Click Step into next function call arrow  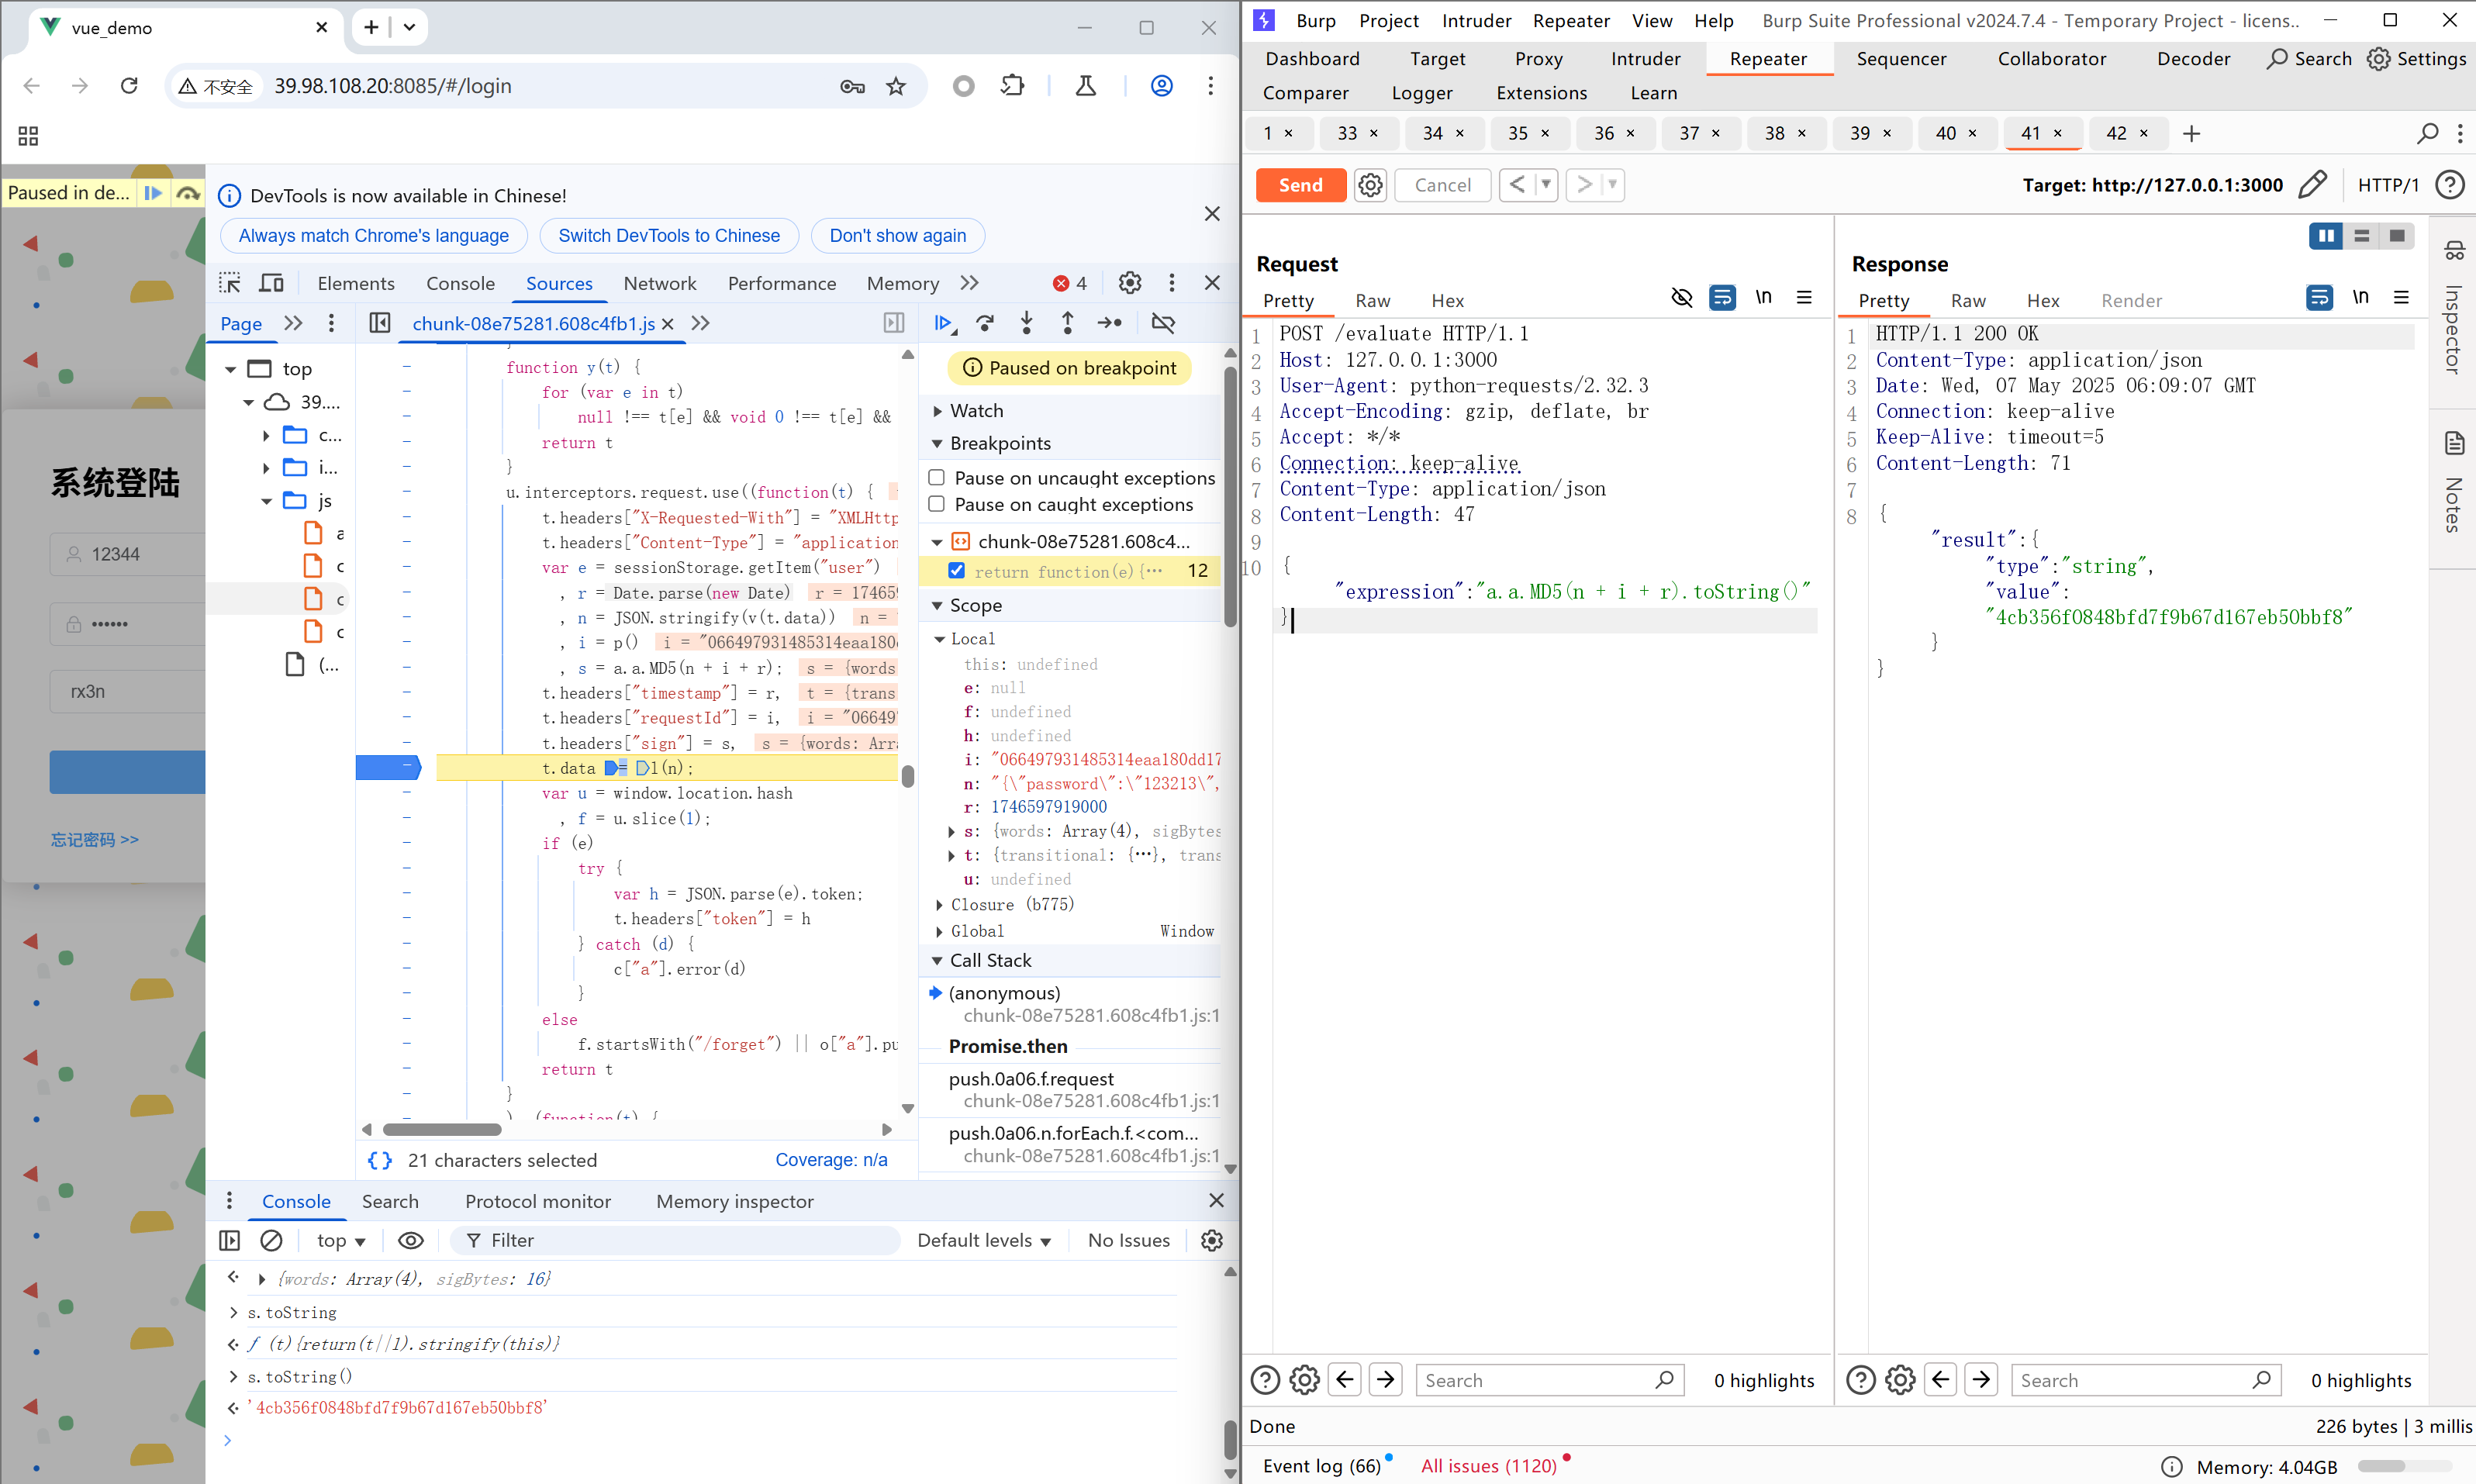[x=1026, y=323]
